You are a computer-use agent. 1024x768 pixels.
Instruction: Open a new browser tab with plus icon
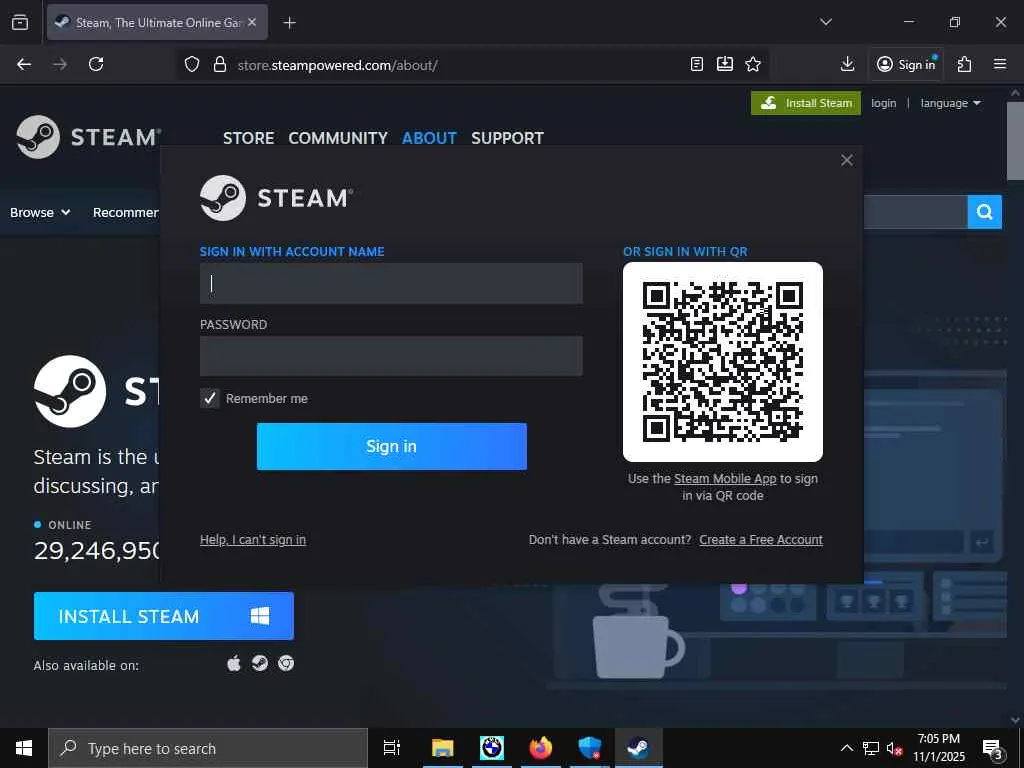pos(289,23)
